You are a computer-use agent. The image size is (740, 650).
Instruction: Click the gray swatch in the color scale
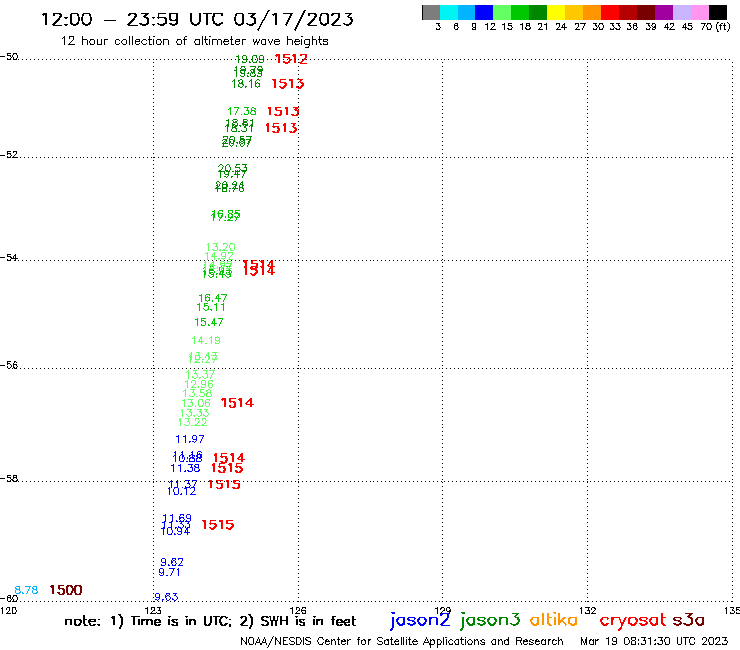(x=431, y=13)
